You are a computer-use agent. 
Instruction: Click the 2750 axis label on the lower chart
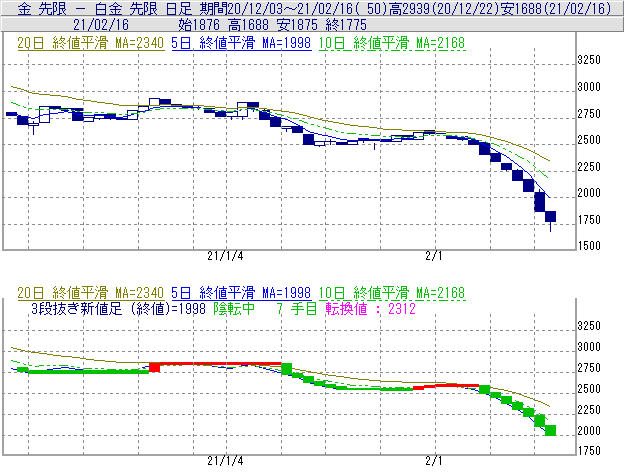point(589,368)
